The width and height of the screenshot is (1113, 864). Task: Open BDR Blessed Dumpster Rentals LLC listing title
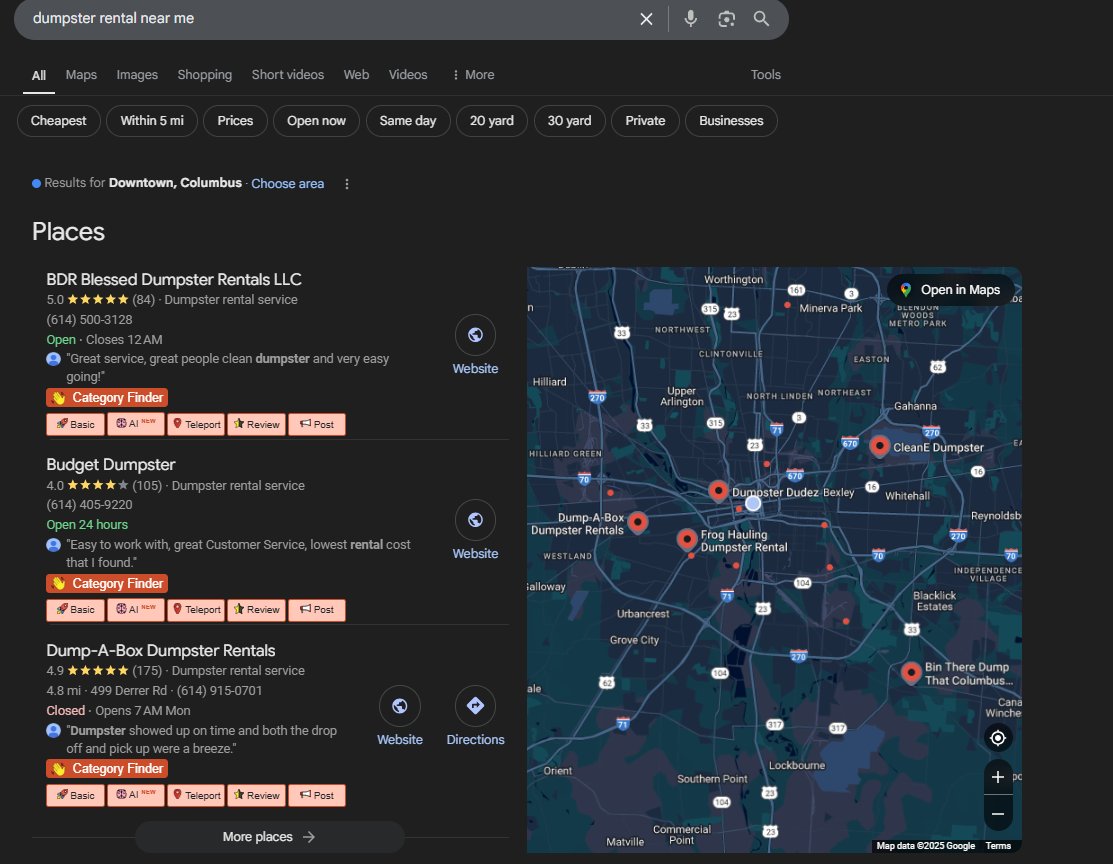[174, 280]
